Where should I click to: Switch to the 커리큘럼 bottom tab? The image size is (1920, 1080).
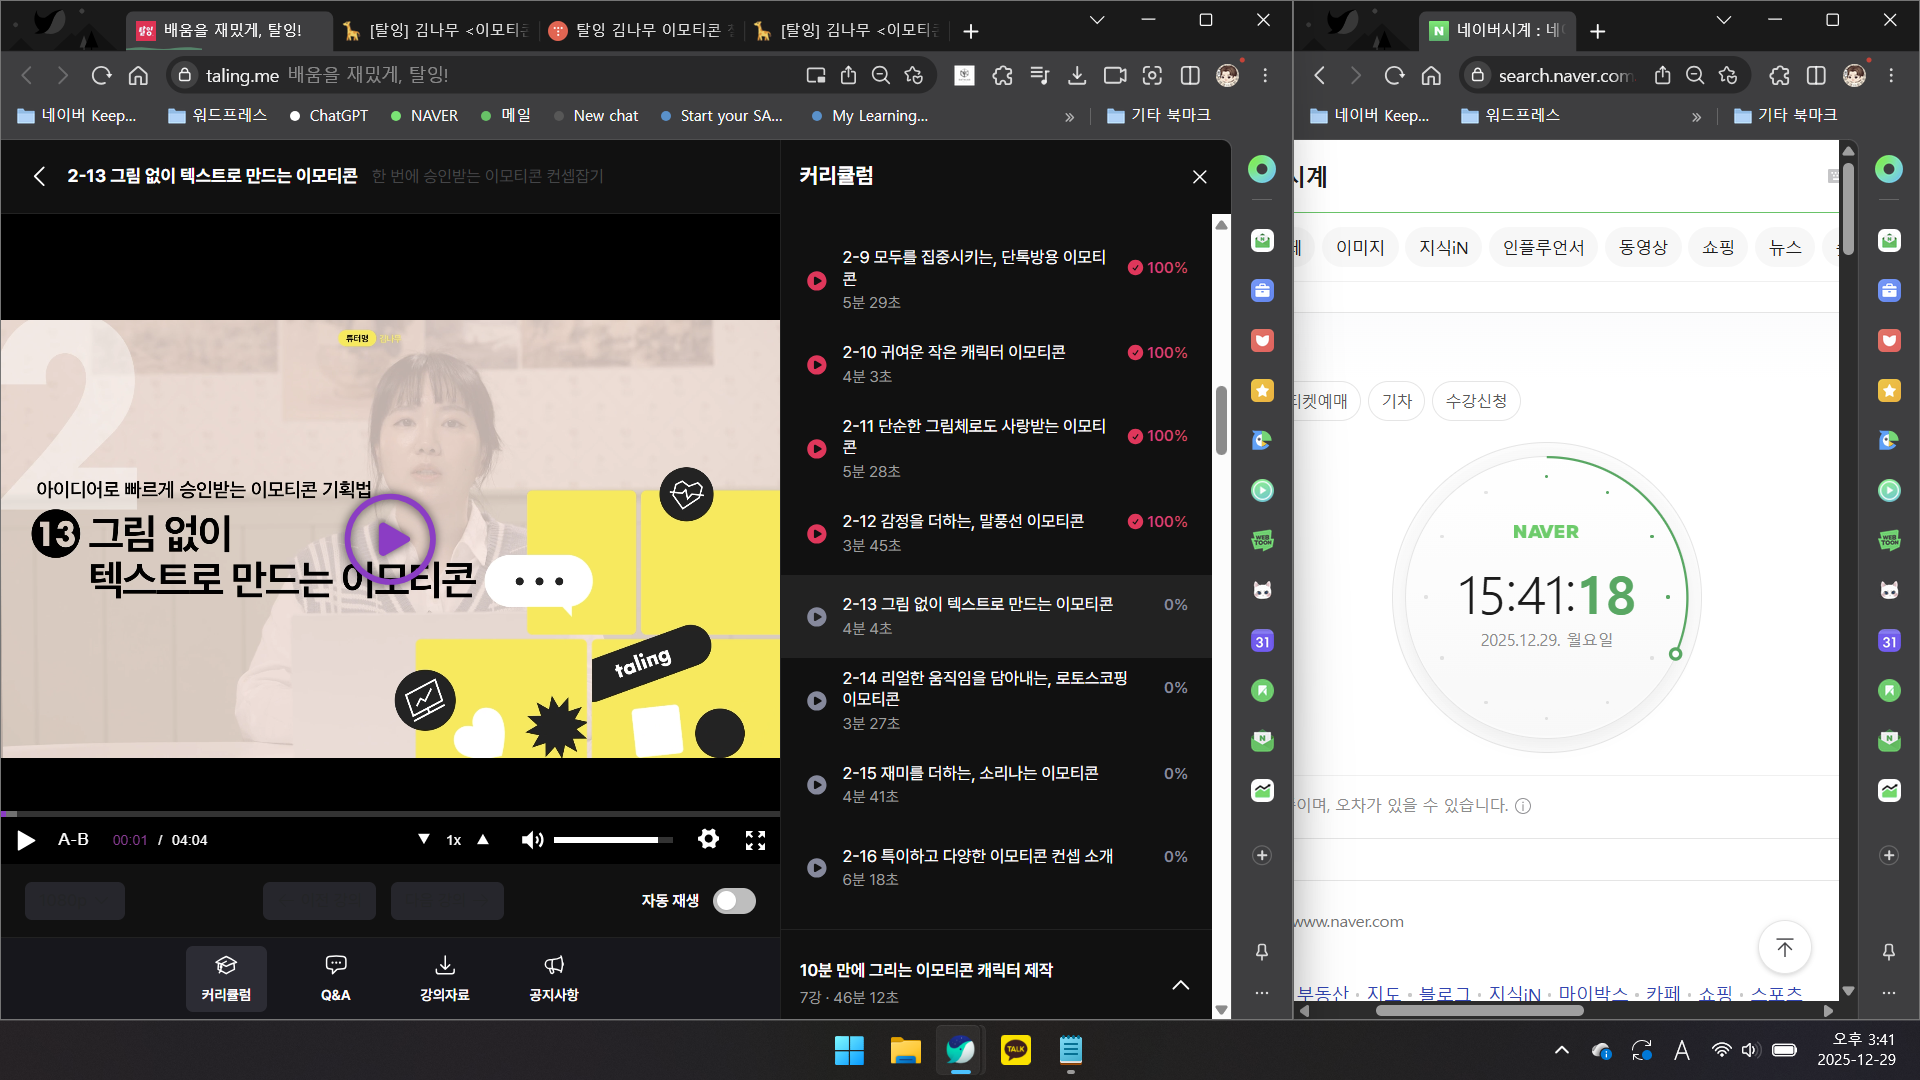point(226,978)
